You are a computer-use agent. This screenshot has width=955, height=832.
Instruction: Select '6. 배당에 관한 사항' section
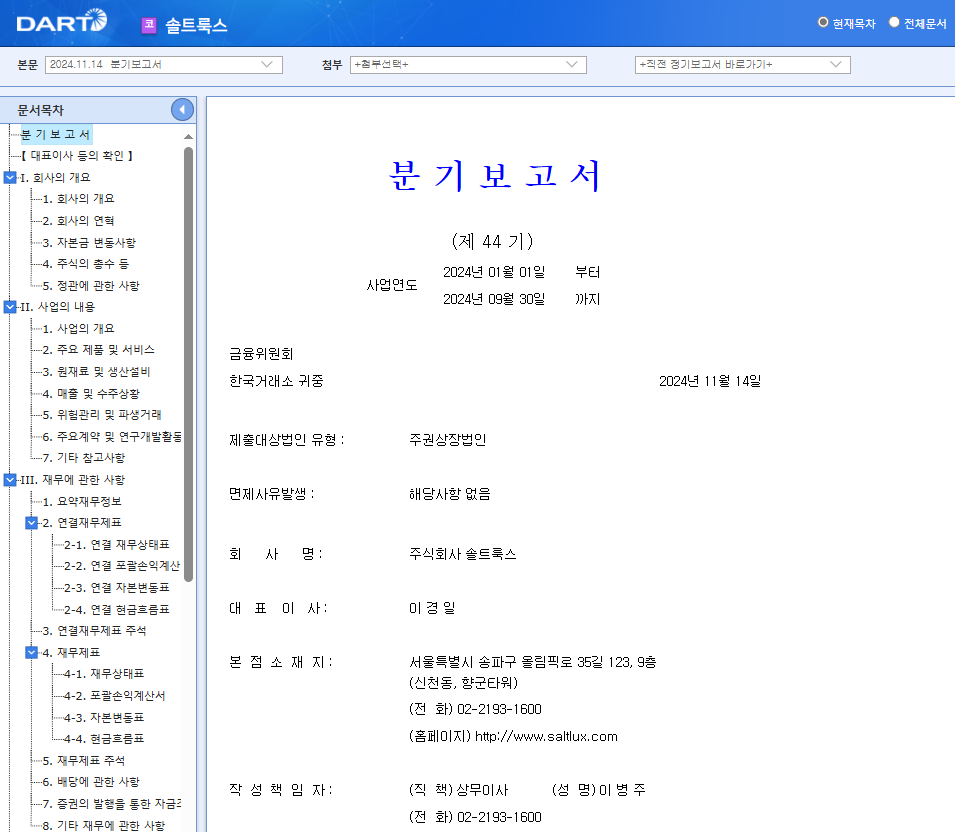coord(92,779)
